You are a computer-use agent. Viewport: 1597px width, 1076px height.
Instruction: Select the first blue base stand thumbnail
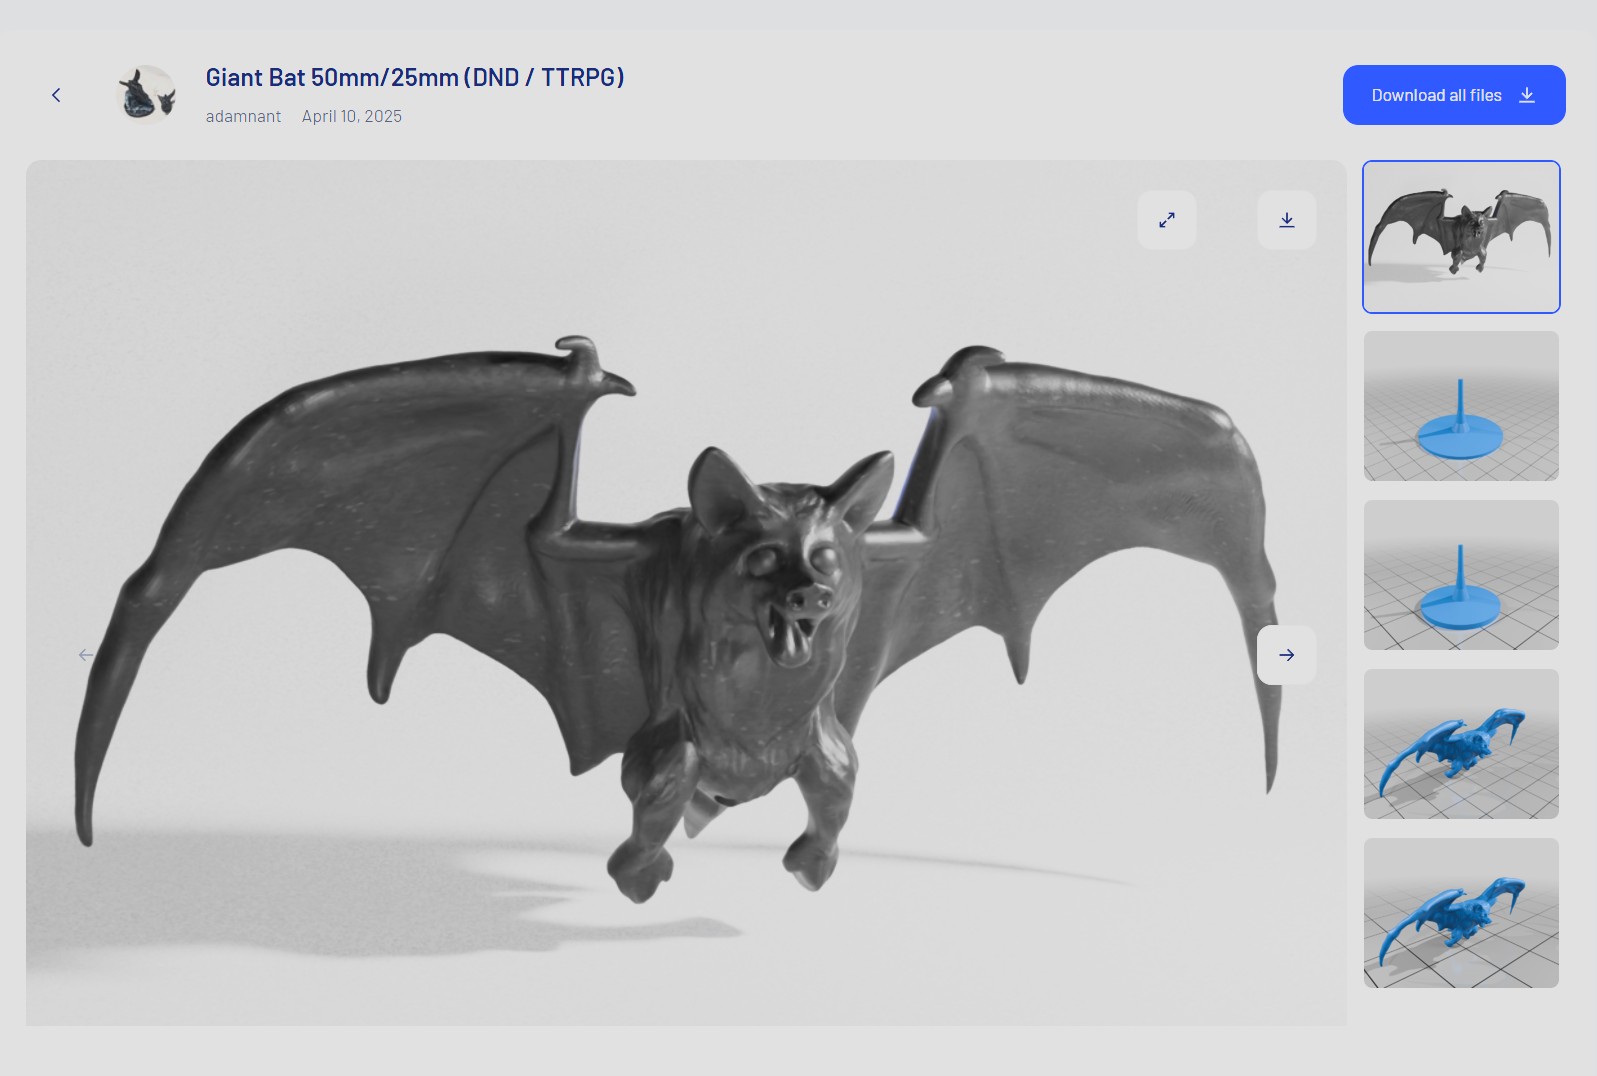click(1461, 406)
